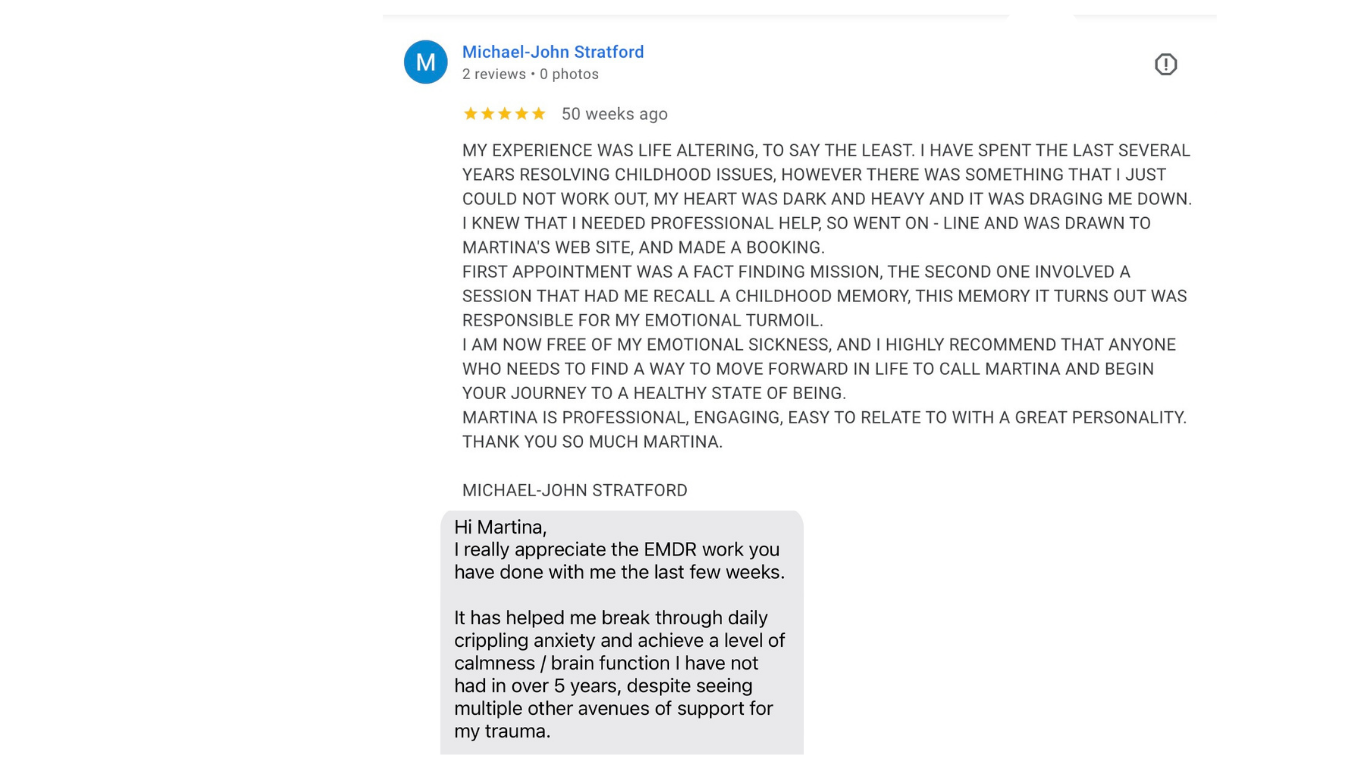Viewport: 1366px width, 768px height.
Task: Click the "I really appreciate the EMDR work" text
Action: [x=619, y=561]
